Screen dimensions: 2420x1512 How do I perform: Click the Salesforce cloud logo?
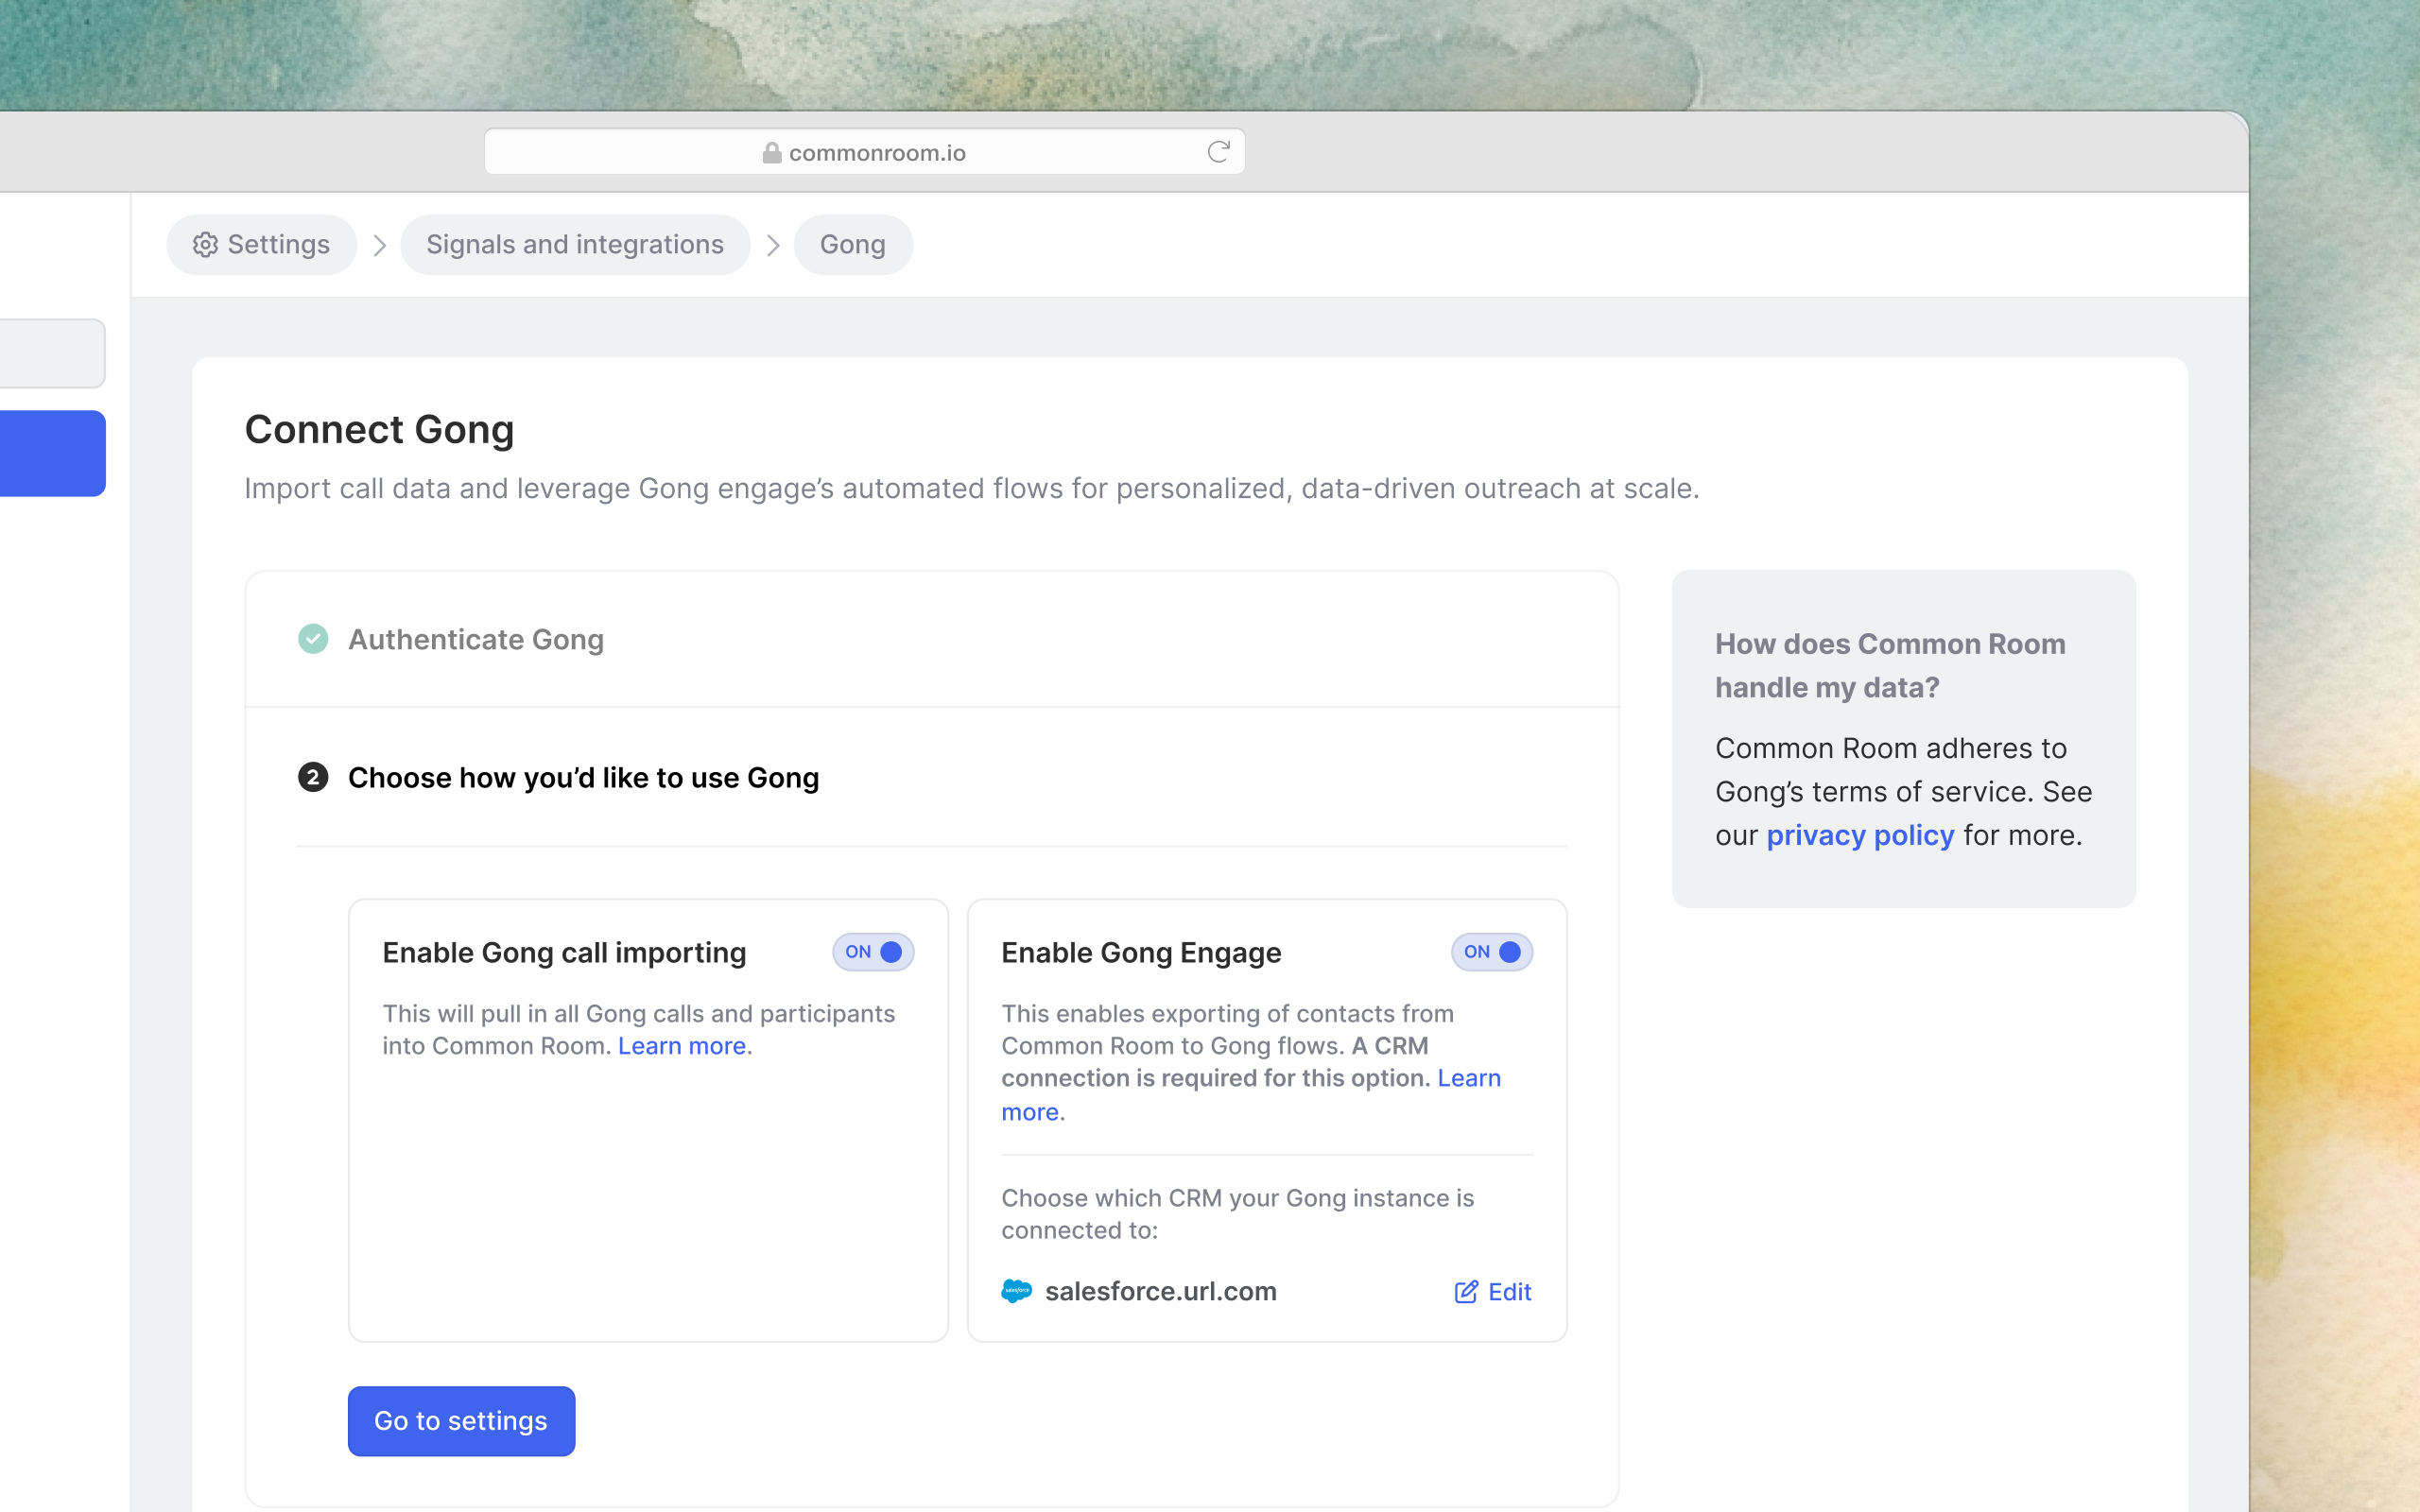(x=1016, y=1291)
